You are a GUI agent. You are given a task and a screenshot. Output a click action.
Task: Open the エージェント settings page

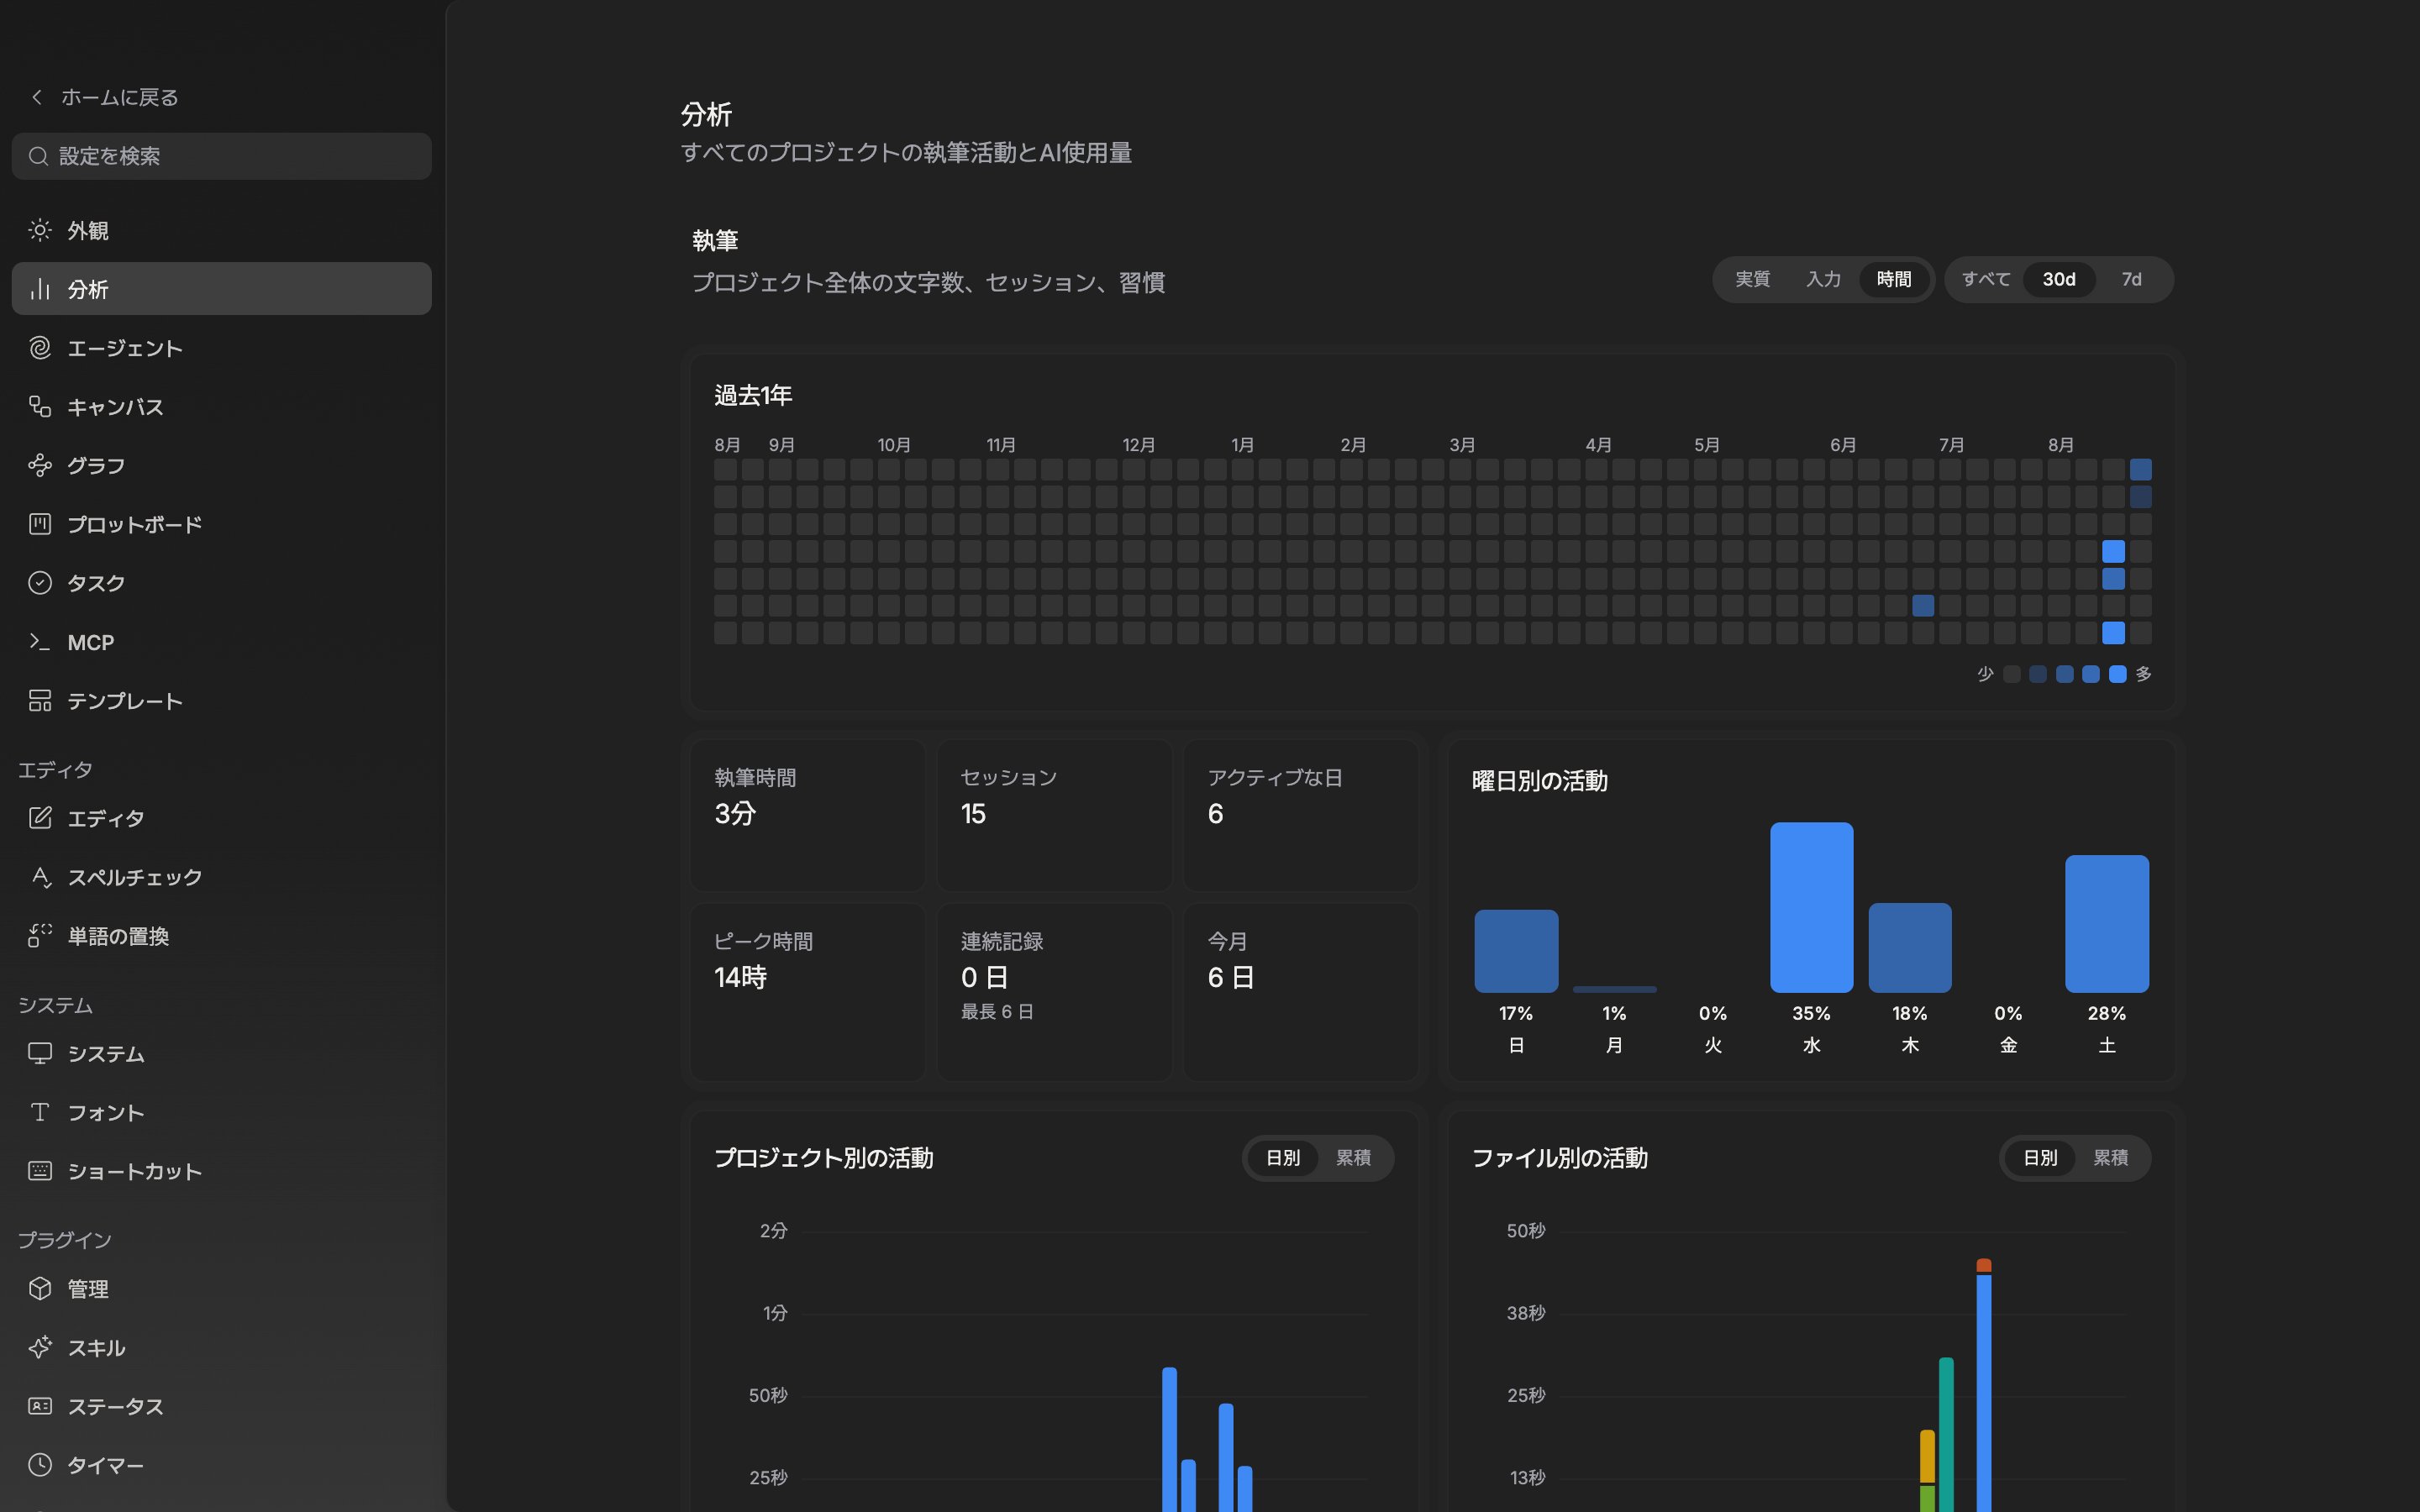221,348
